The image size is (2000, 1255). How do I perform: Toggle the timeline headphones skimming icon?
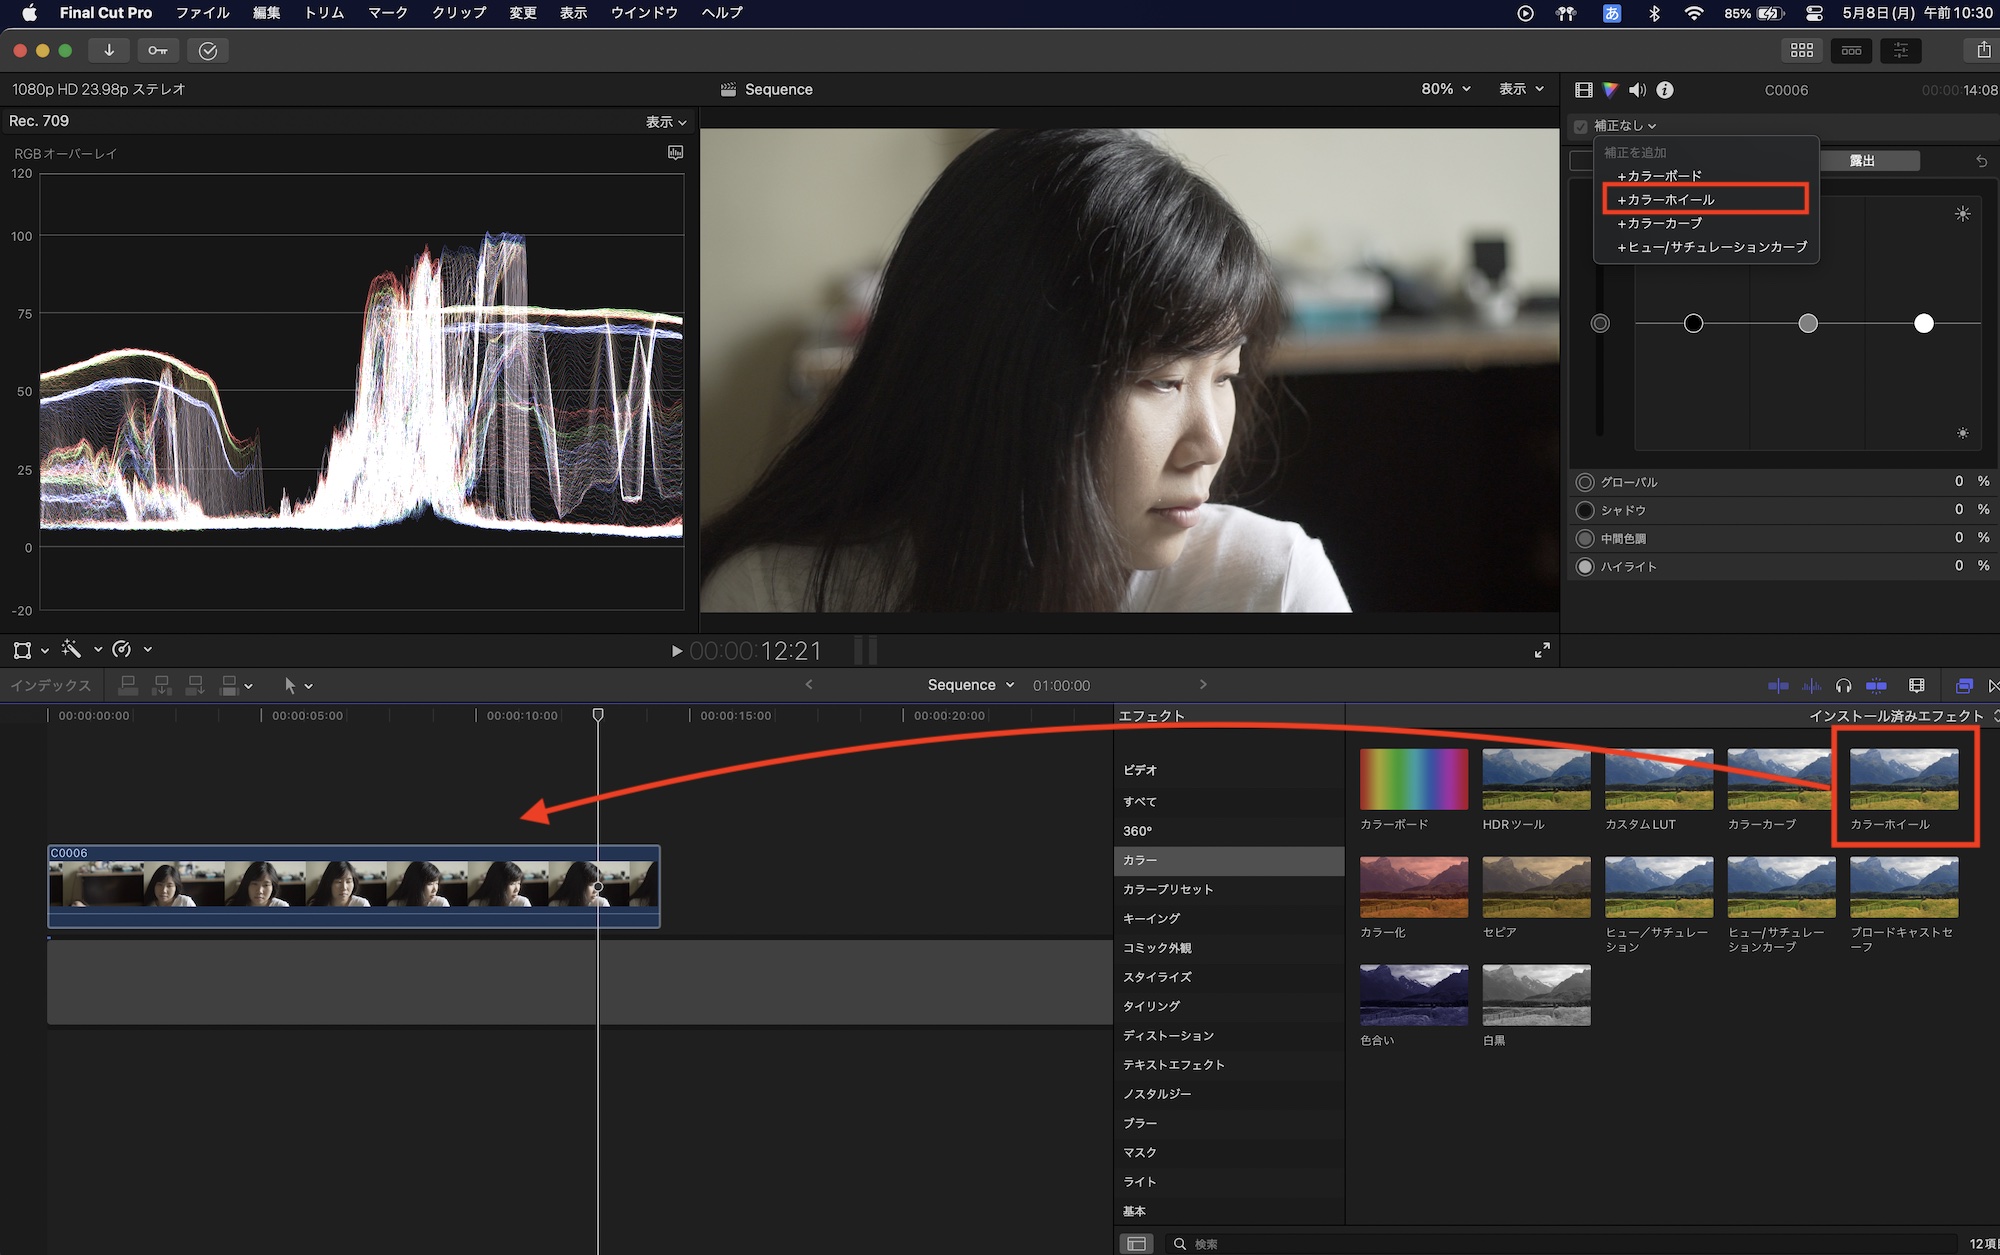tap(1843, 686)
